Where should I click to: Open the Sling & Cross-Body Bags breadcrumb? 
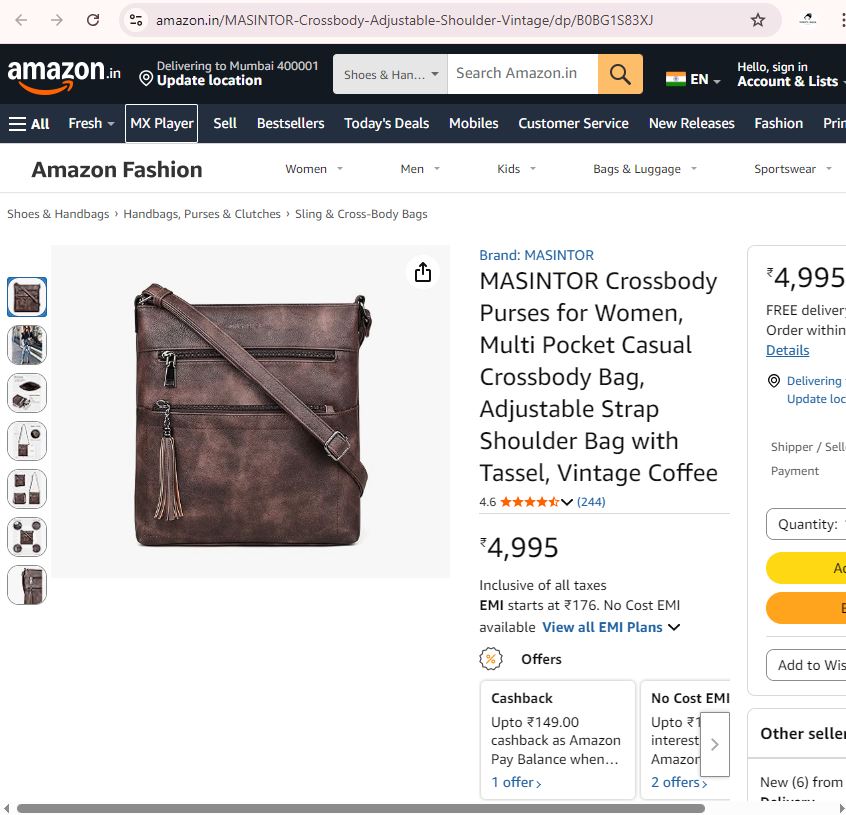coord(360,213)
